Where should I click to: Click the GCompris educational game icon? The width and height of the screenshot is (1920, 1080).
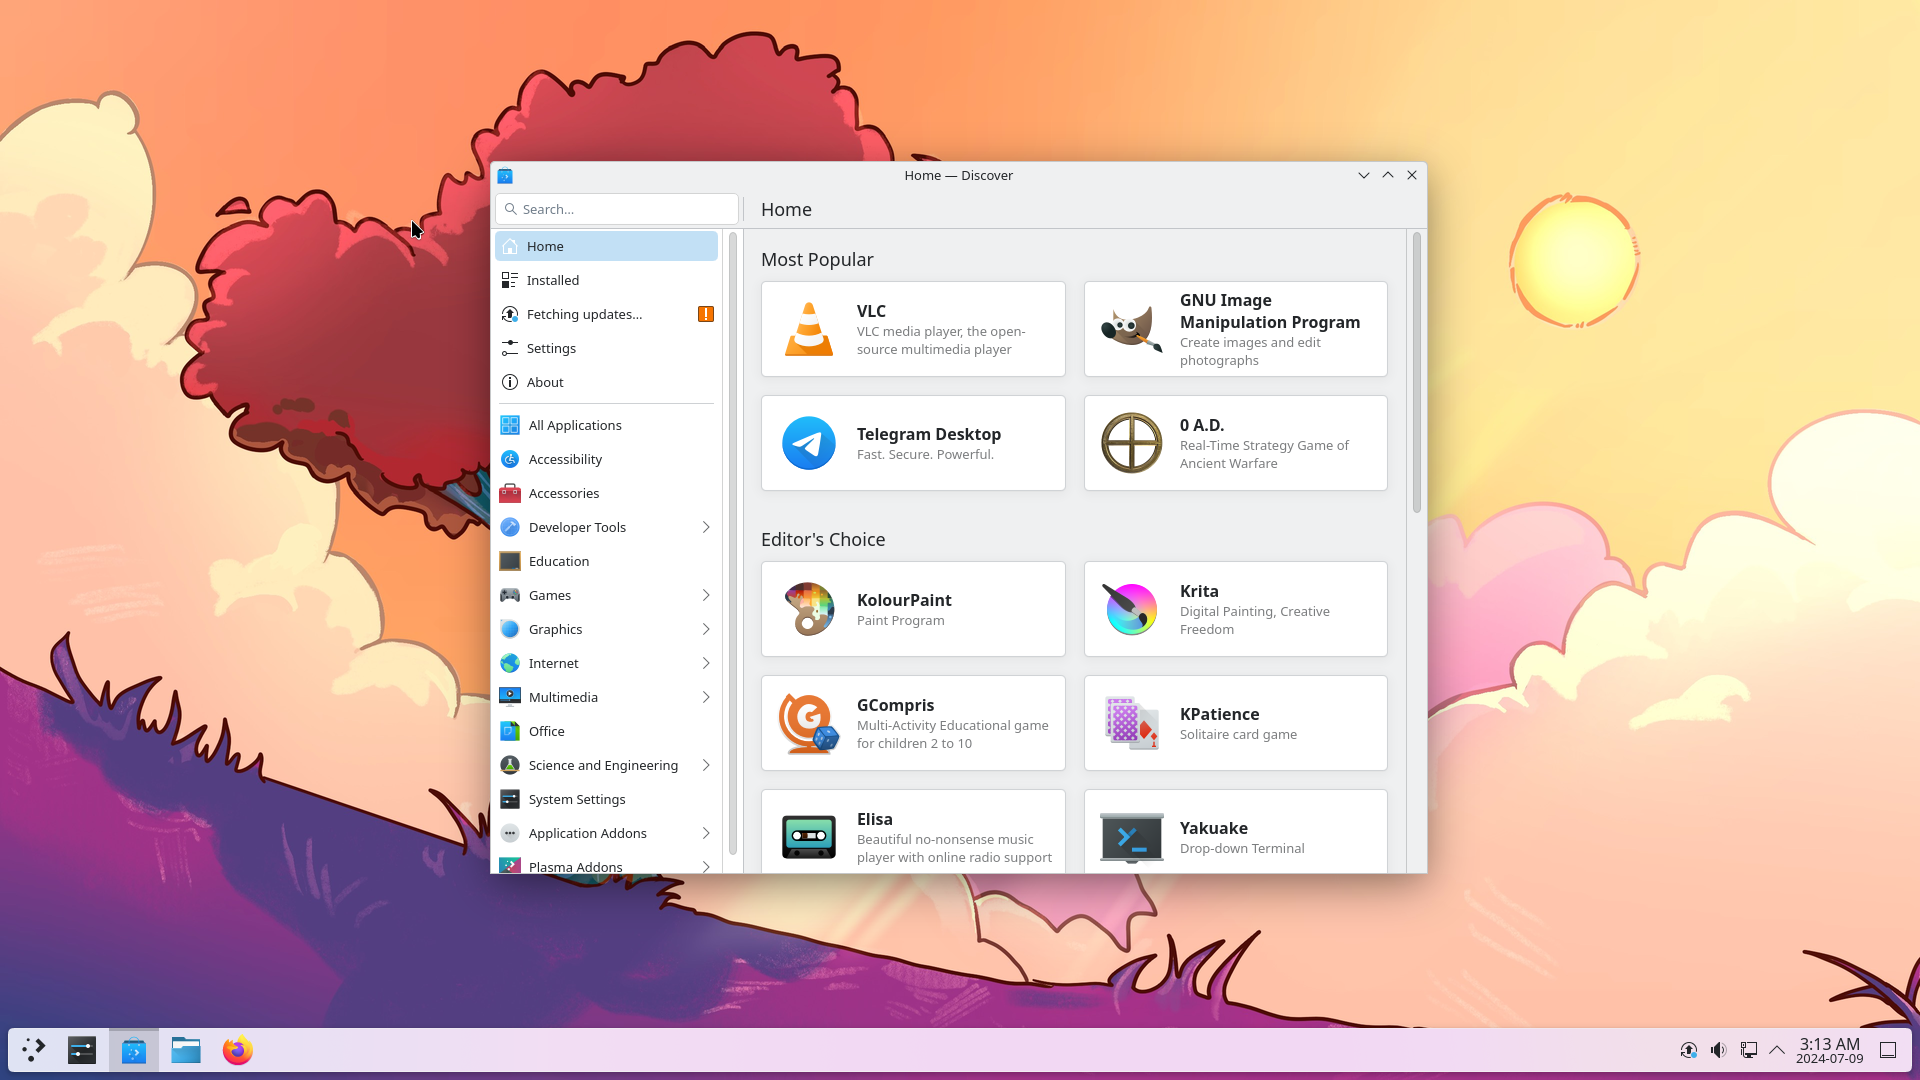[x=808, y=722]
